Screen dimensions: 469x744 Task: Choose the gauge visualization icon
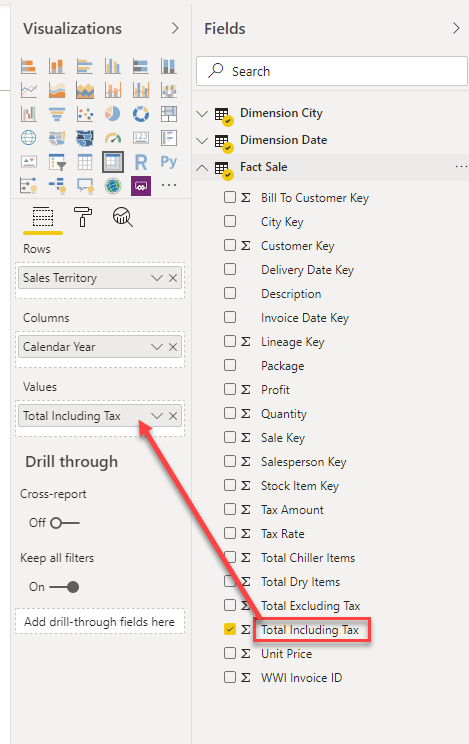[113, 138]
